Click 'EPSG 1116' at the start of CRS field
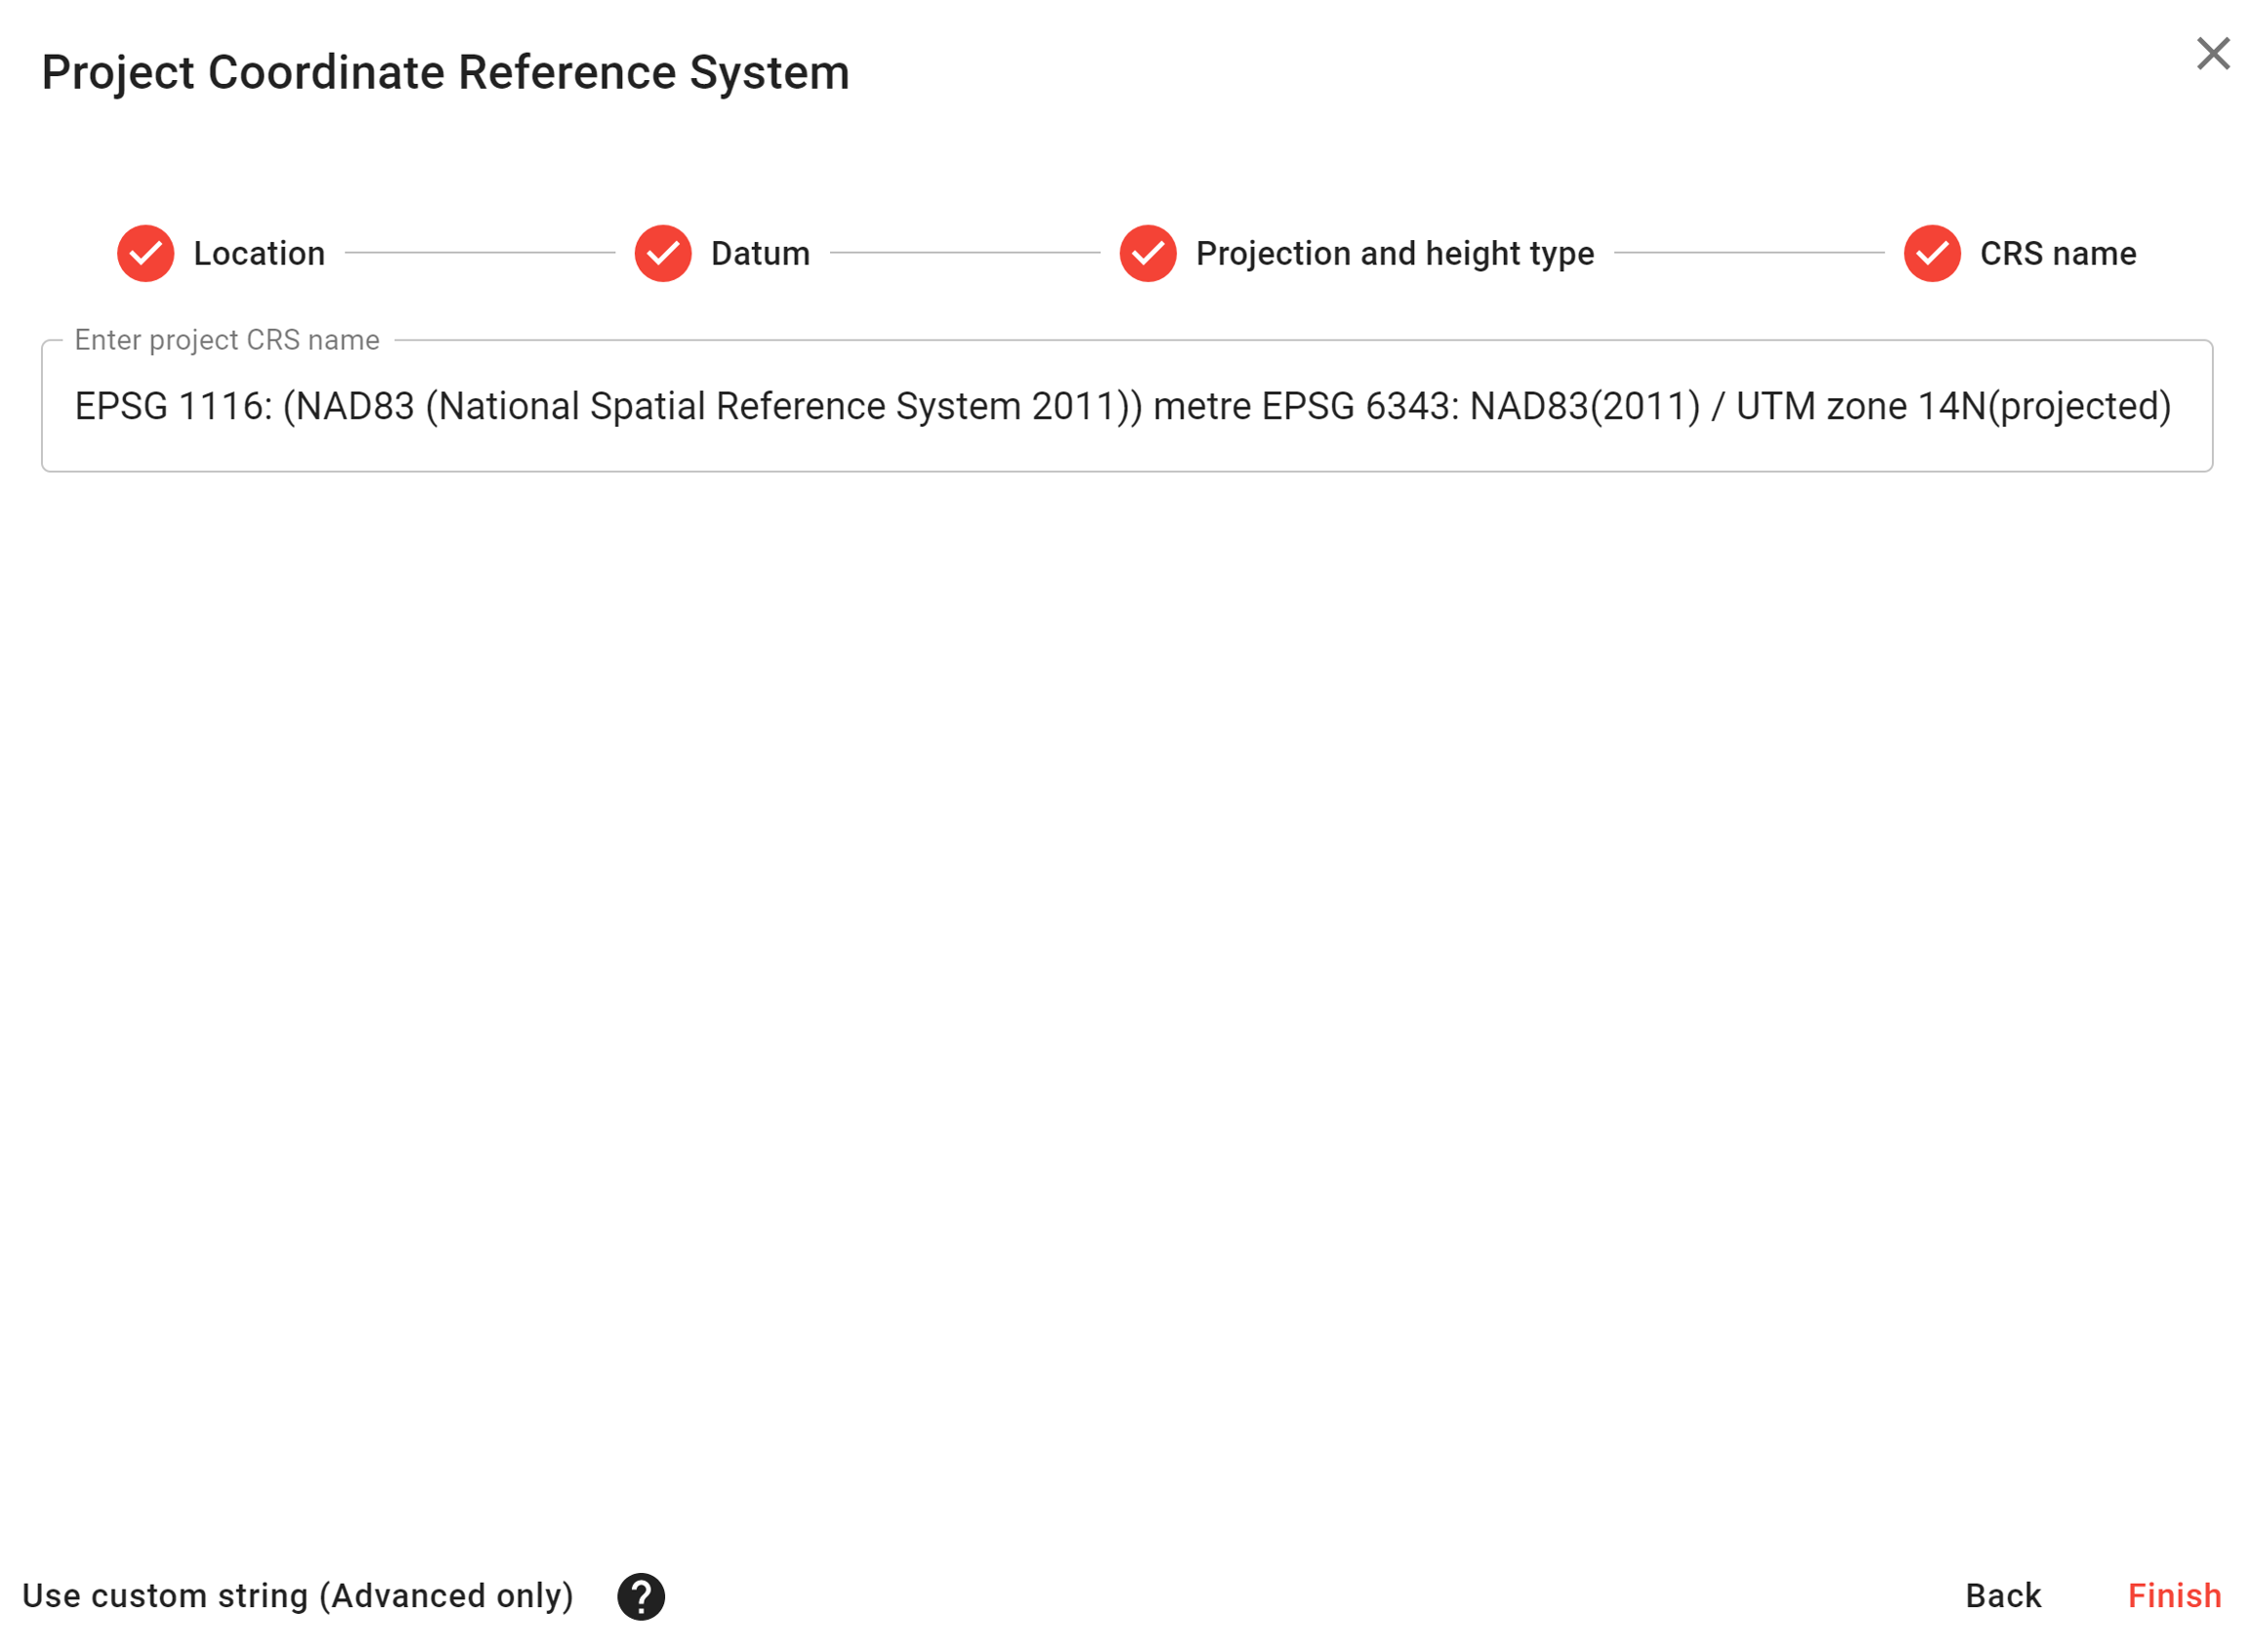 tap(172, 407)
